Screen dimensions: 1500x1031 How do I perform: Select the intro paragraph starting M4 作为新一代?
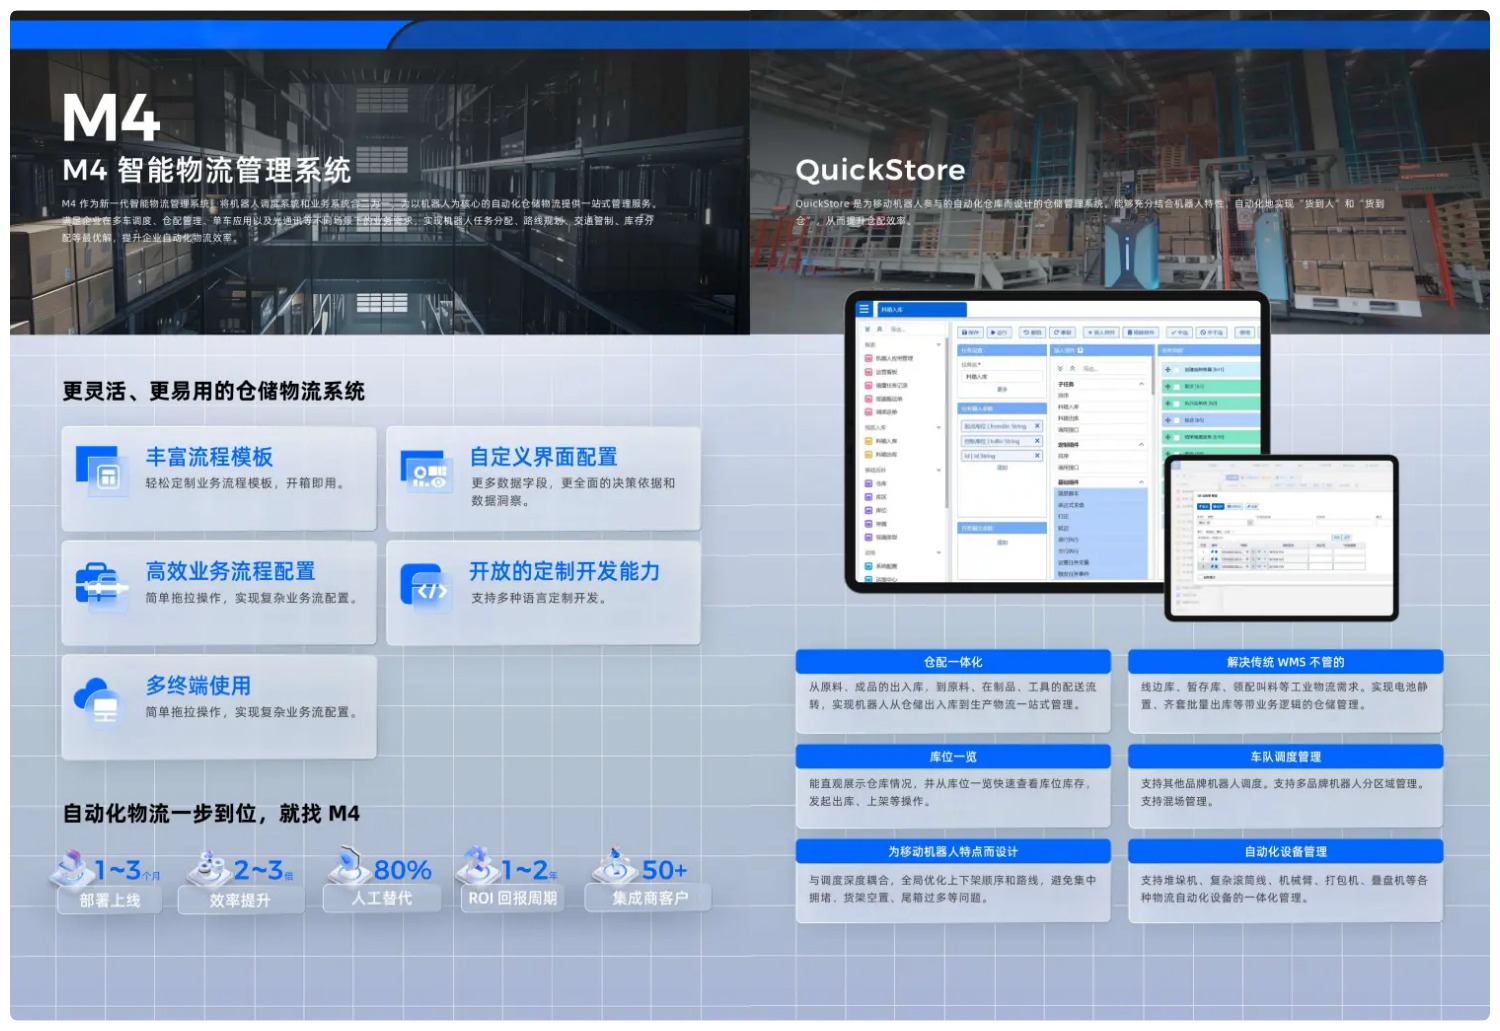(x=360, y=221)
